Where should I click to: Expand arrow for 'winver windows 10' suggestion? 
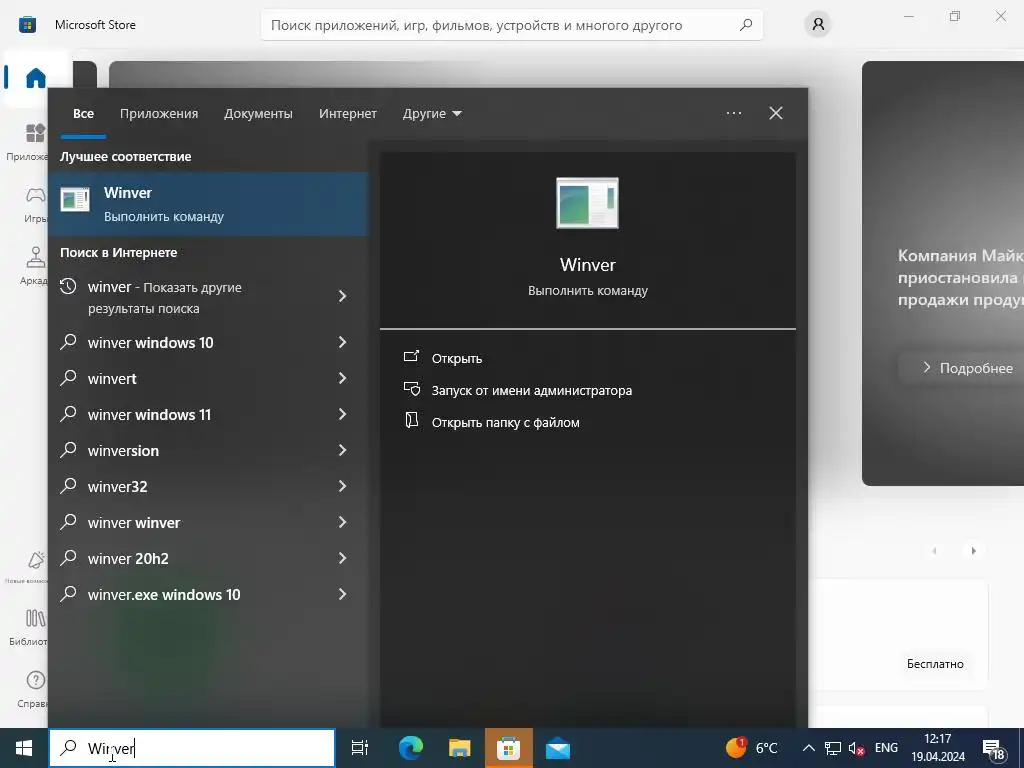[x=342, y=342]
